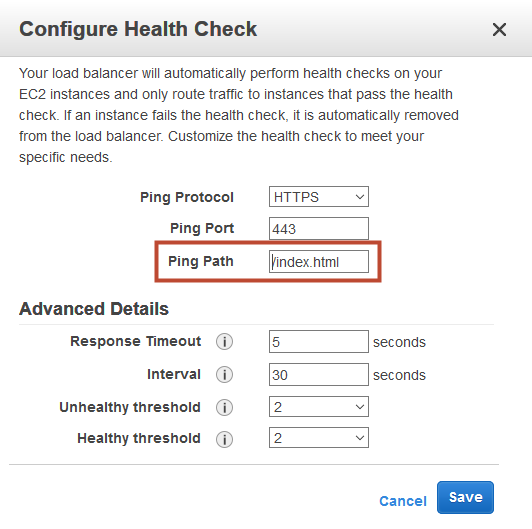Select the Response Timeout input field
532x529 pixels.
[319, 341]
